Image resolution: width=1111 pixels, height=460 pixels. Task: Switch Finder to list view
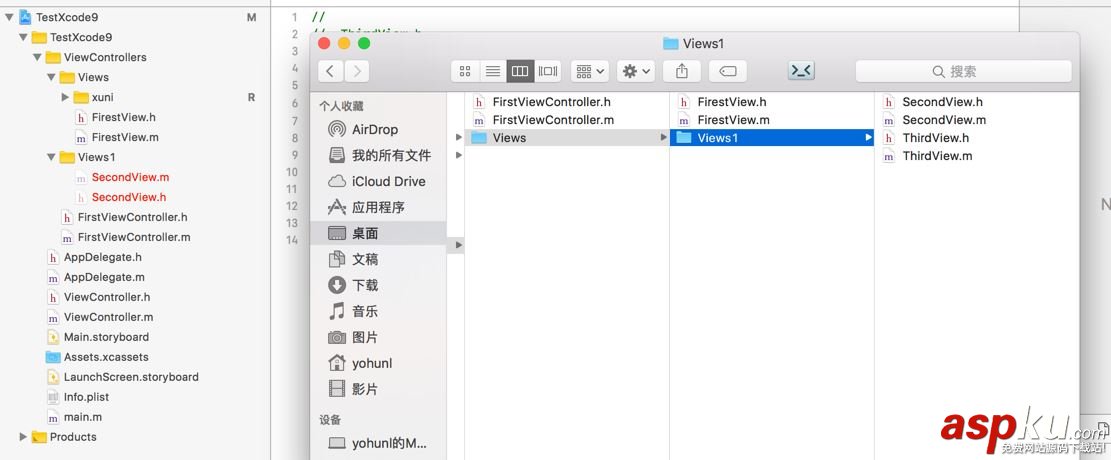point(492,71)
